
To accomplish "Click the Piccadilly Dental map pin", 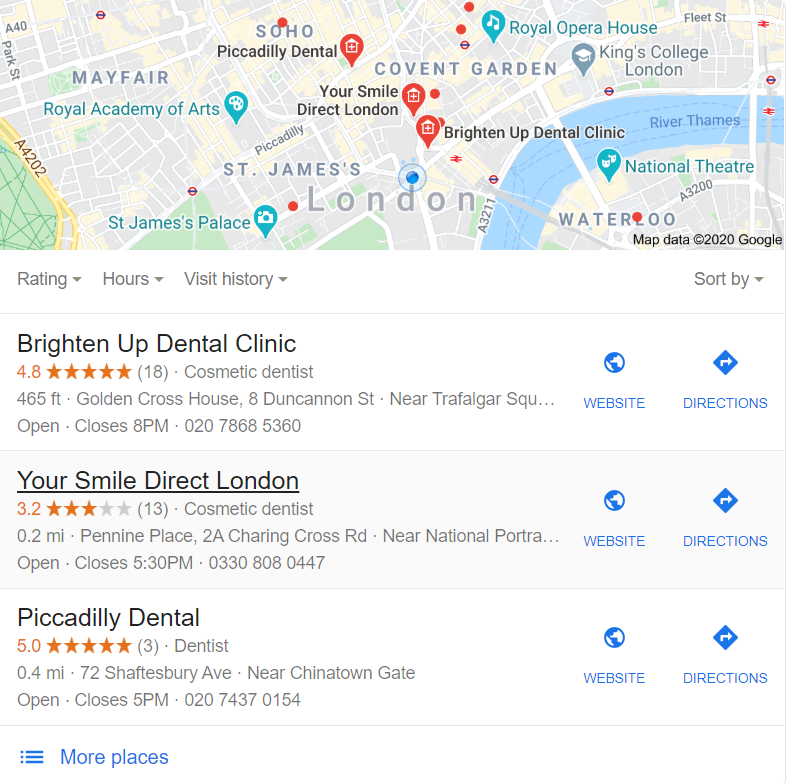I will tap(351, 49).
